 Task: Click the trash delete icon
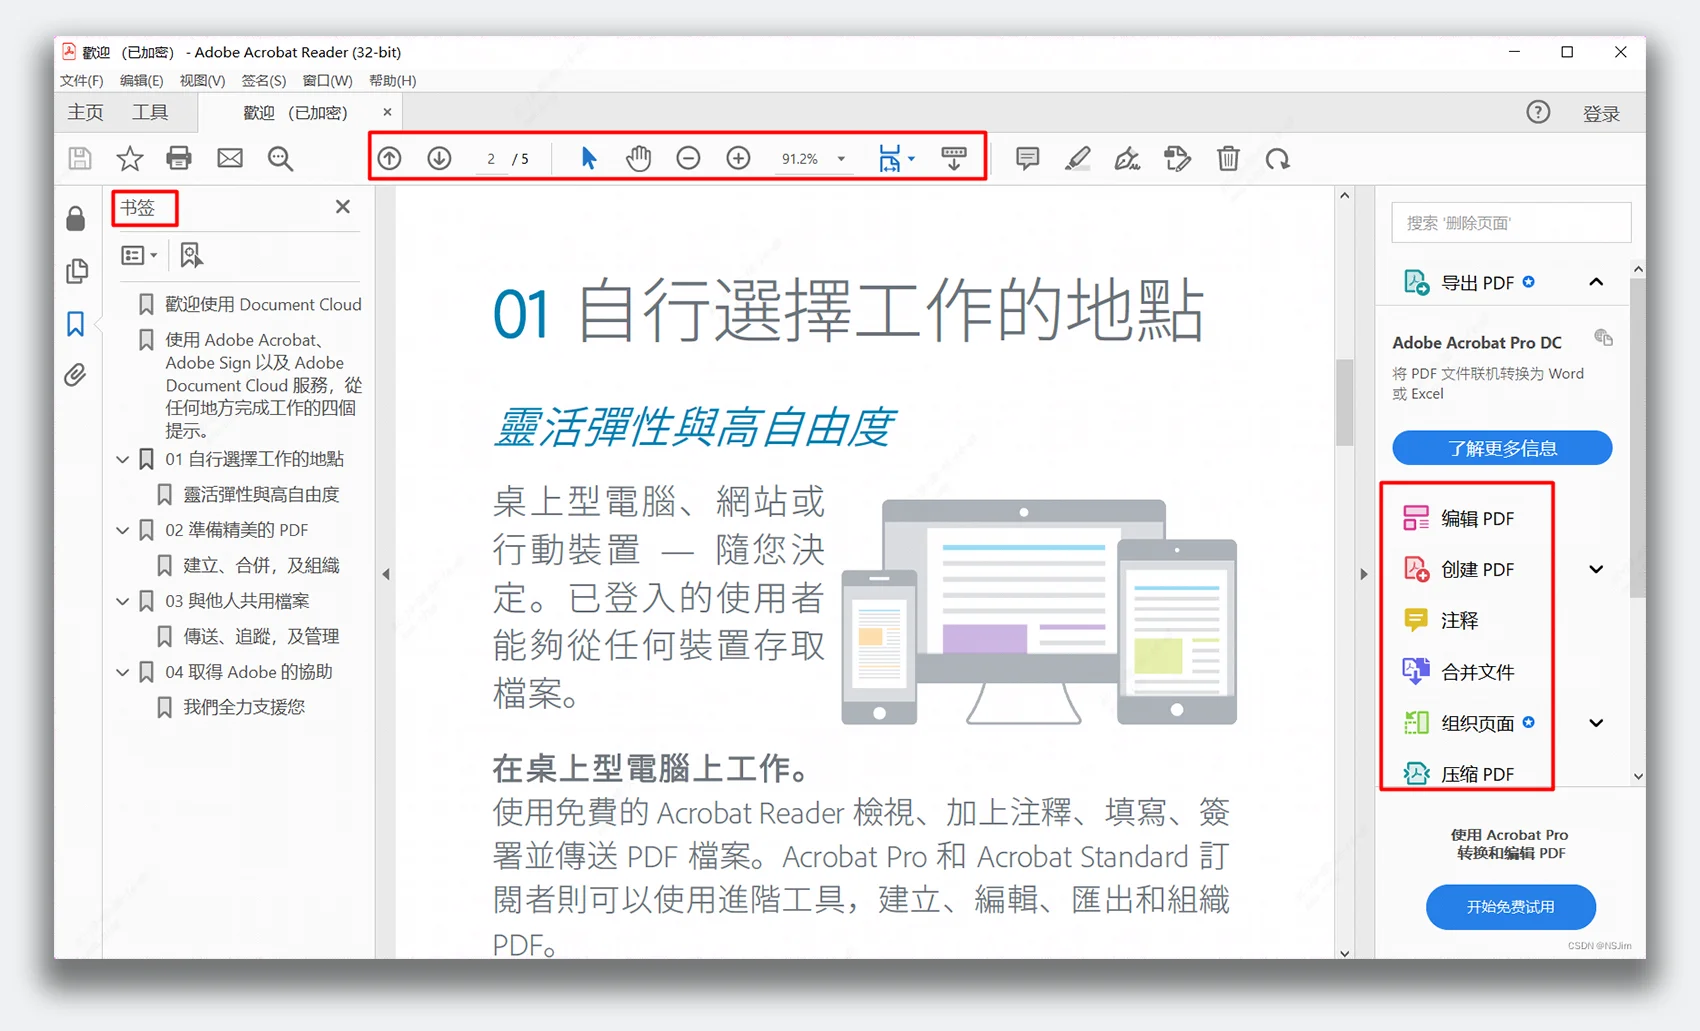(x=1228, y=158)
